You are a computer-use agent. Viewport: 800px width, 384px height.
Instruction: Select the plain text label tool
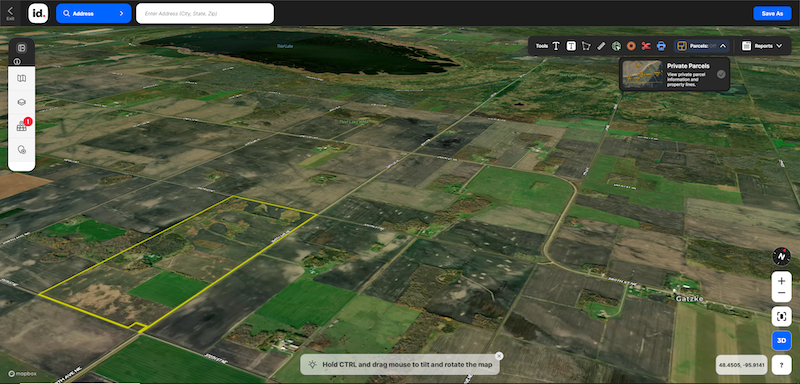[556, 46]
